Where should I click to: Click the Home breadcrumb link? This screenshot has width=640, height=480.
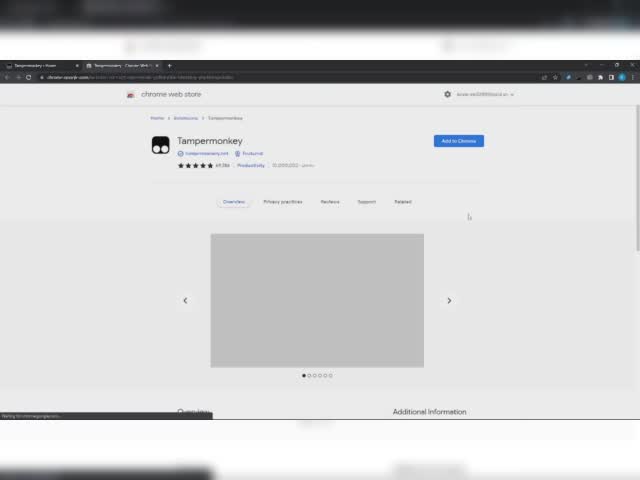[157, 118]
